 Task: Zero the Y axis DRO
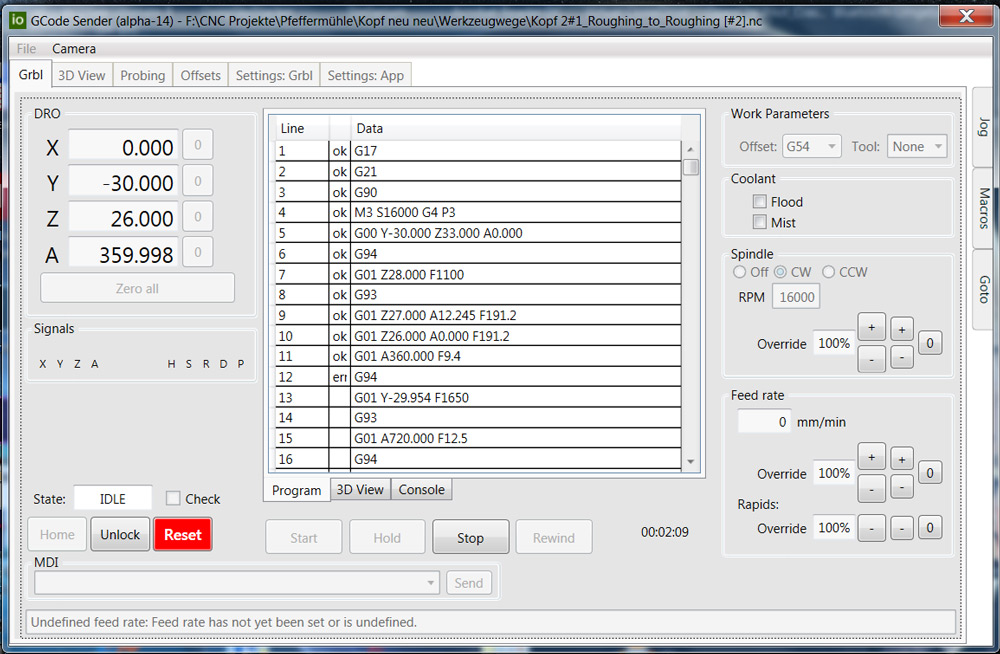coord(198,182)
